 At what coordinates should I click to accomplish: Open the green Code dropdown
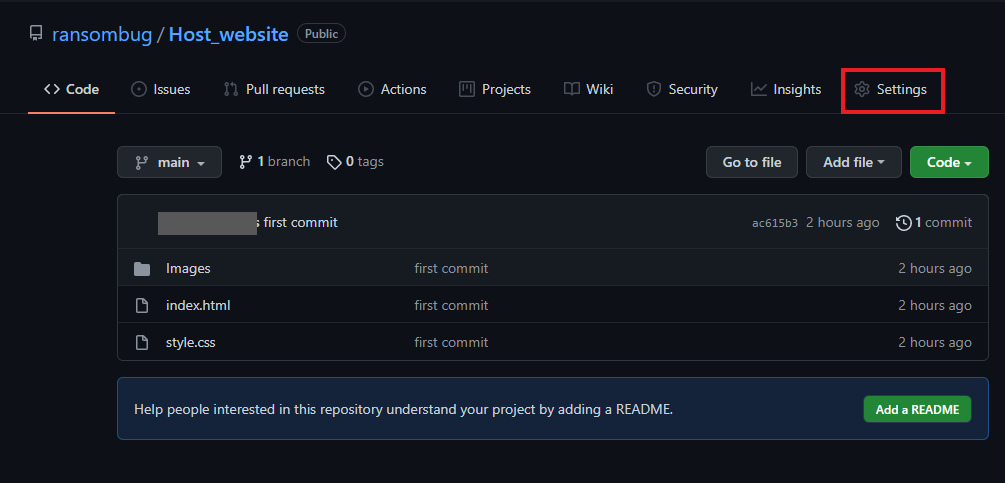coord(949,162)
